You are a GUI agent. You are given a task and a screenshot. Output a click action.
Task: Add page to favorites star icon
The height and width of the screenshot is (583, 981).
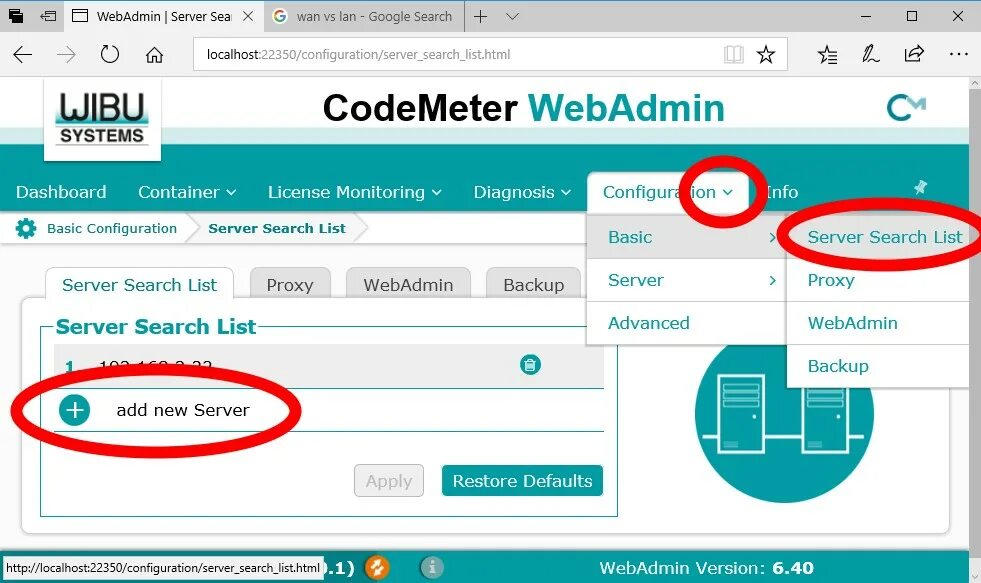(766, 55)
